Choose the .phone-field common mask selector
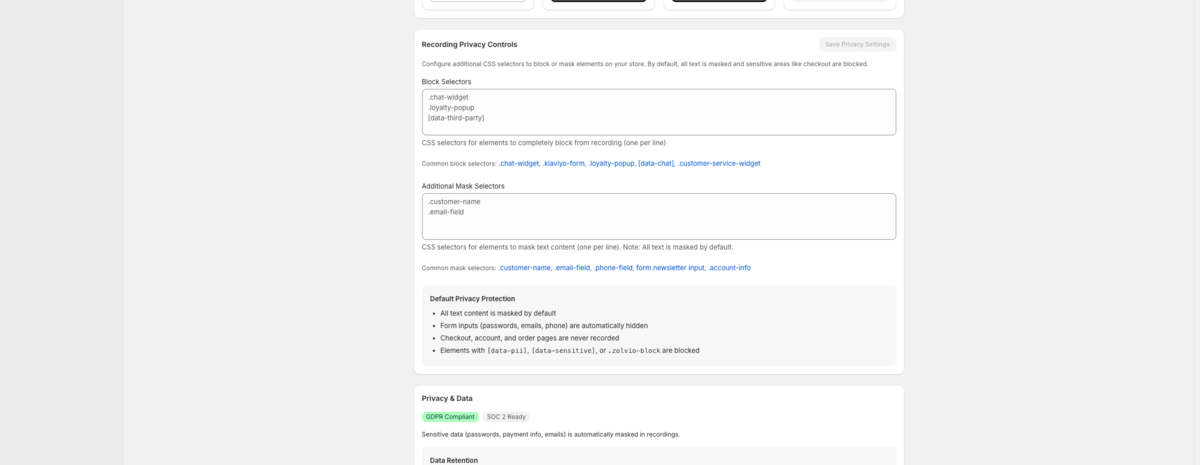The image size is (1200, 465). [x=613, y=268]
